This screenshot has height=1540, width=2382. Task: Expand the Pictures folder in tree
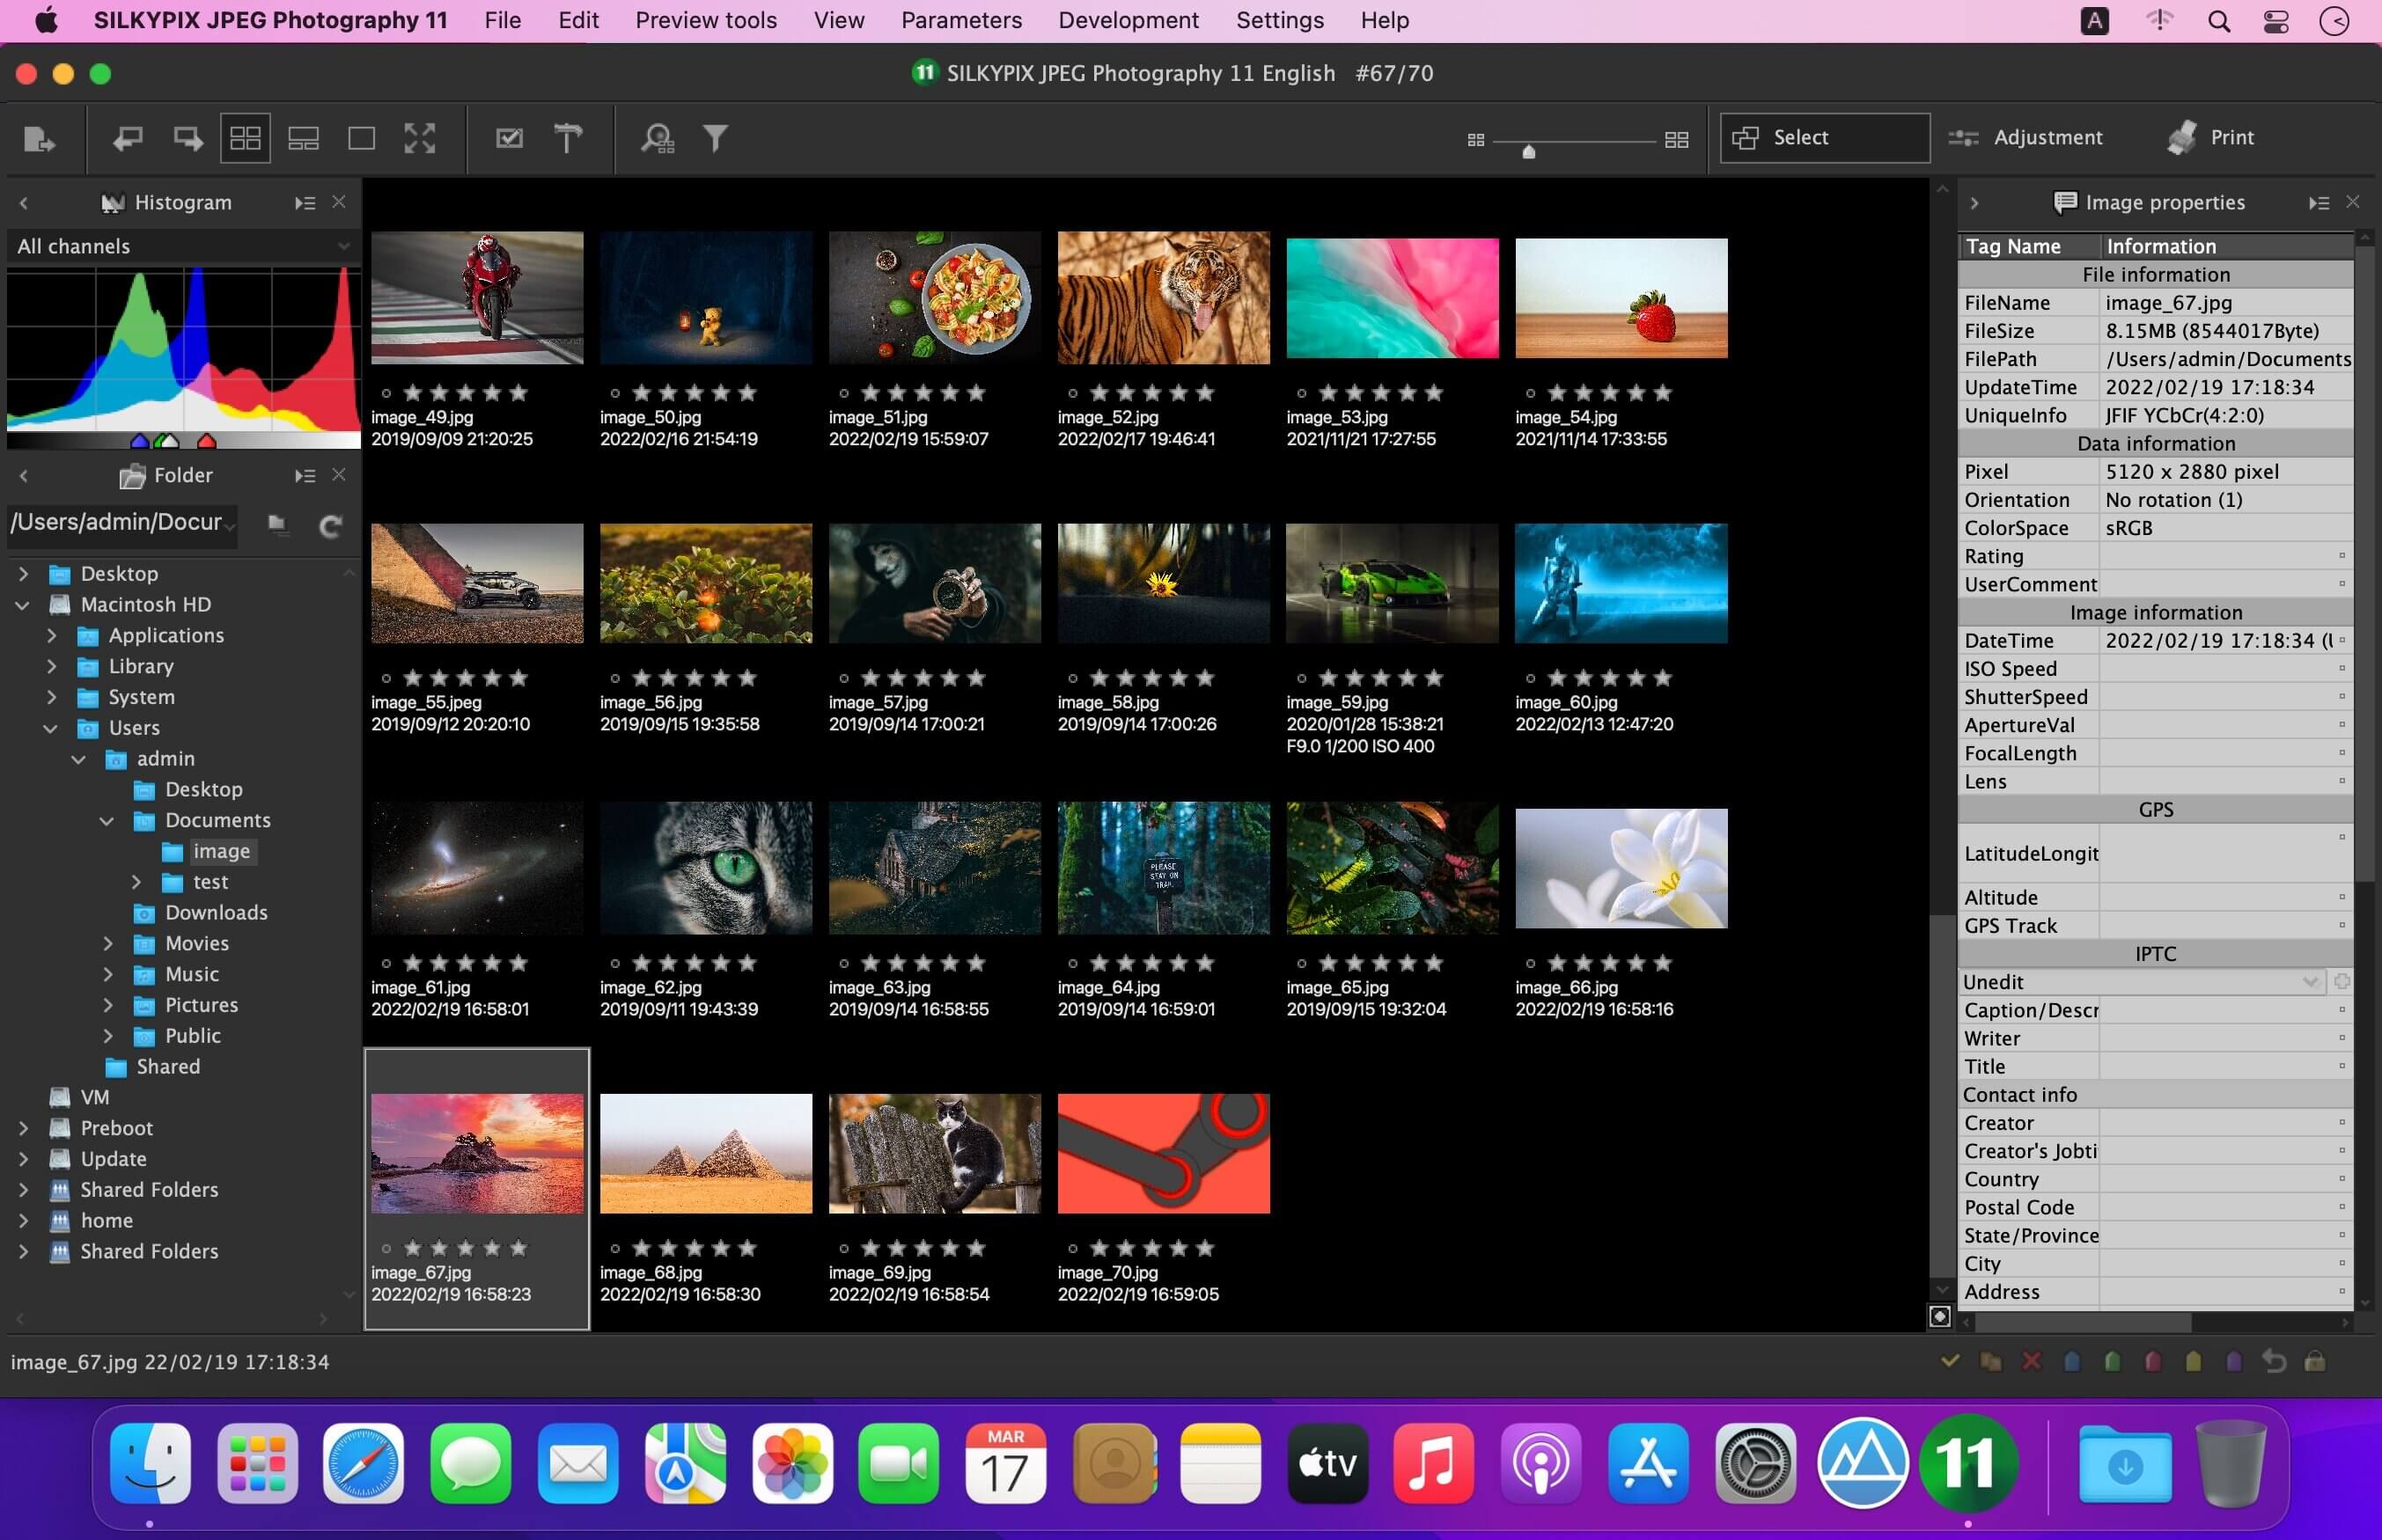click(108, 1005)
